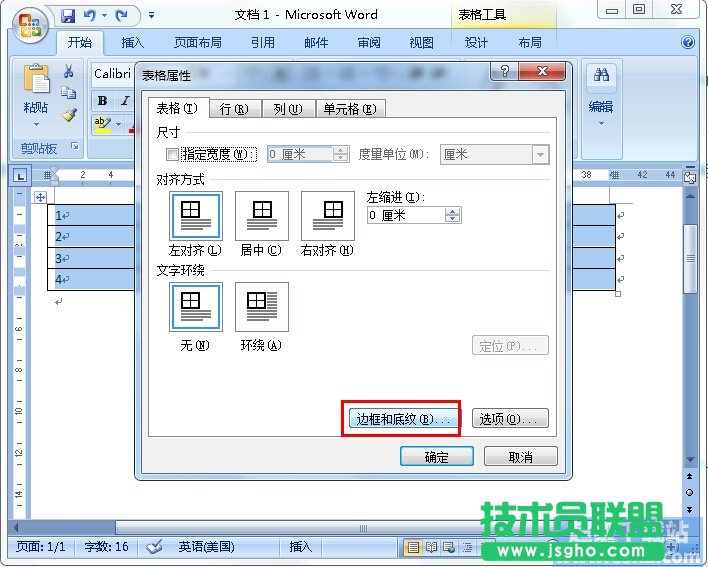The height and width of the screenshot is (567, 708).
Task: Expand the 编辑 group dropdown
Action: 601,124
